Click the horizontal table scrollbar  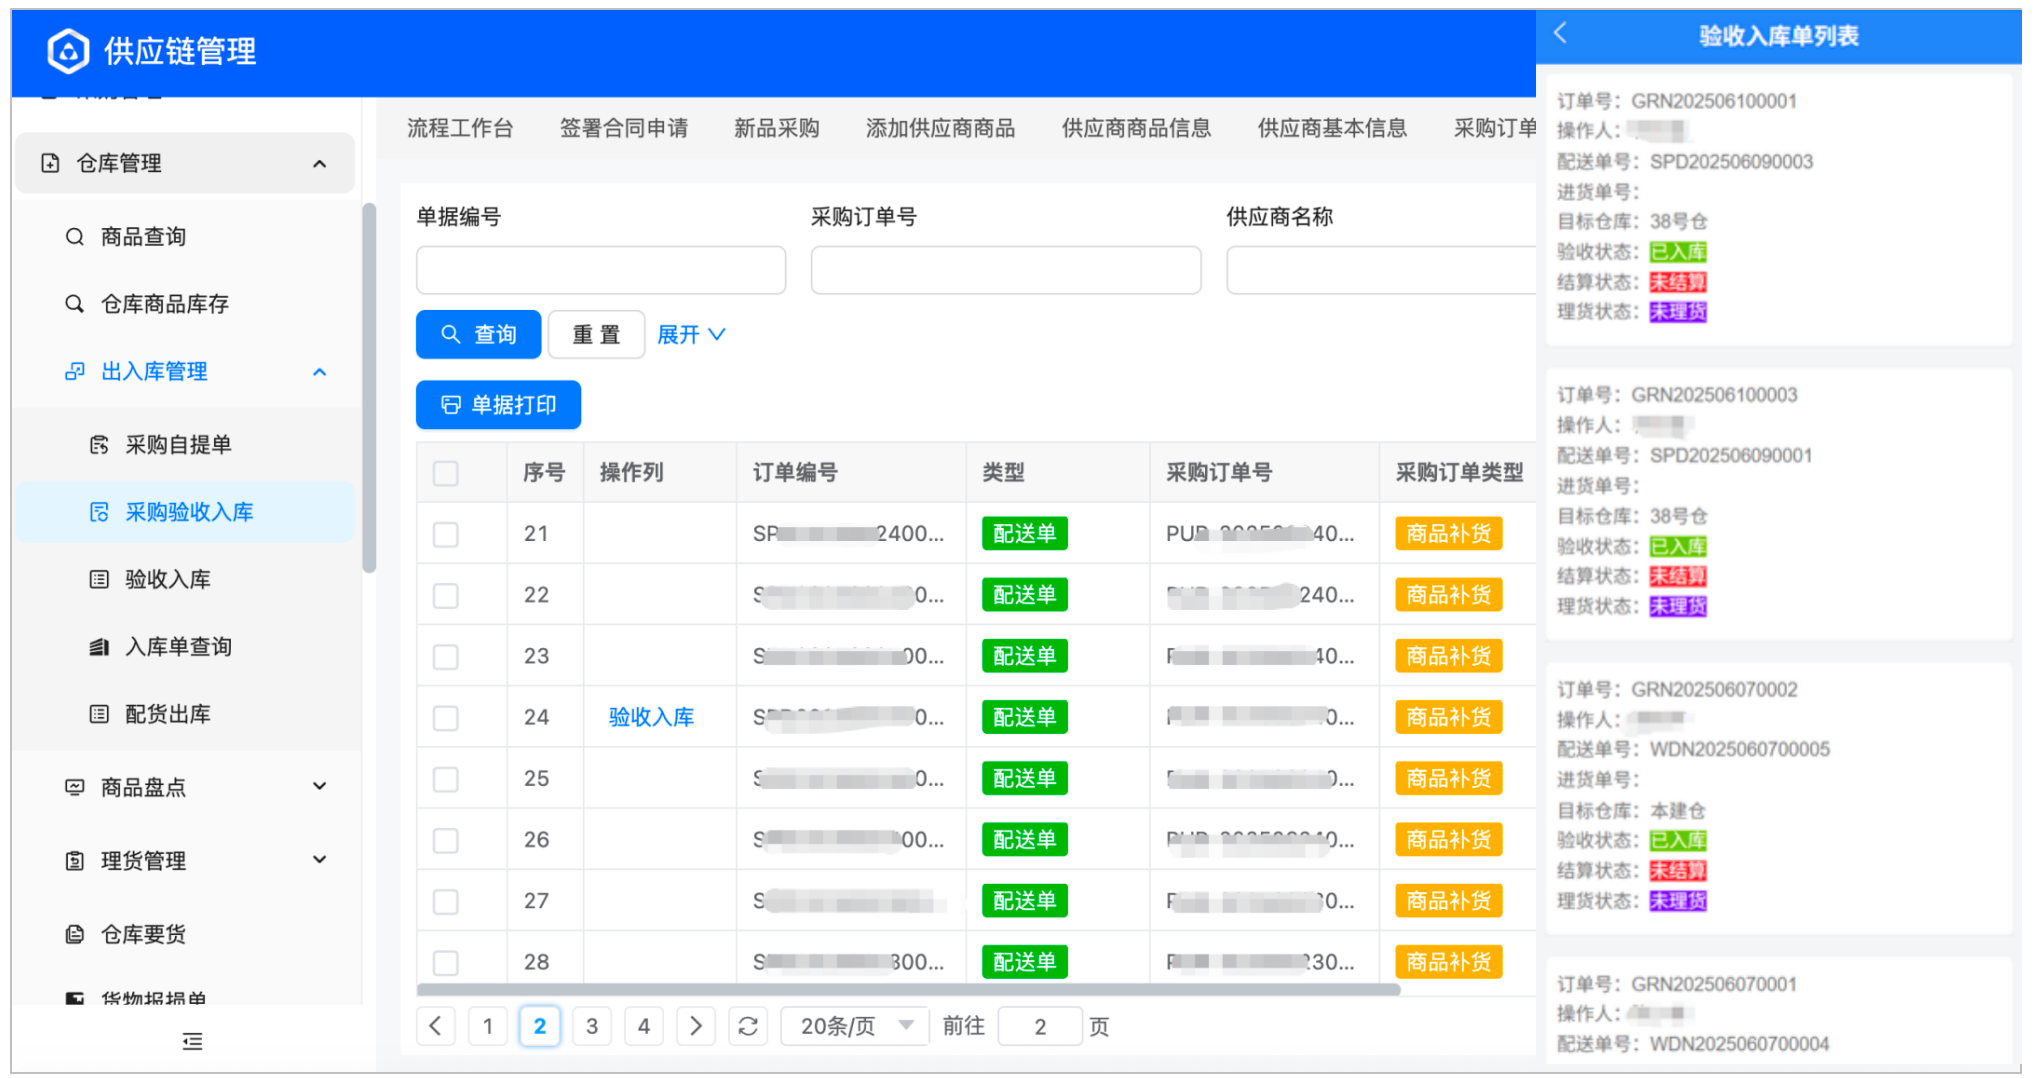pos(908,989)
